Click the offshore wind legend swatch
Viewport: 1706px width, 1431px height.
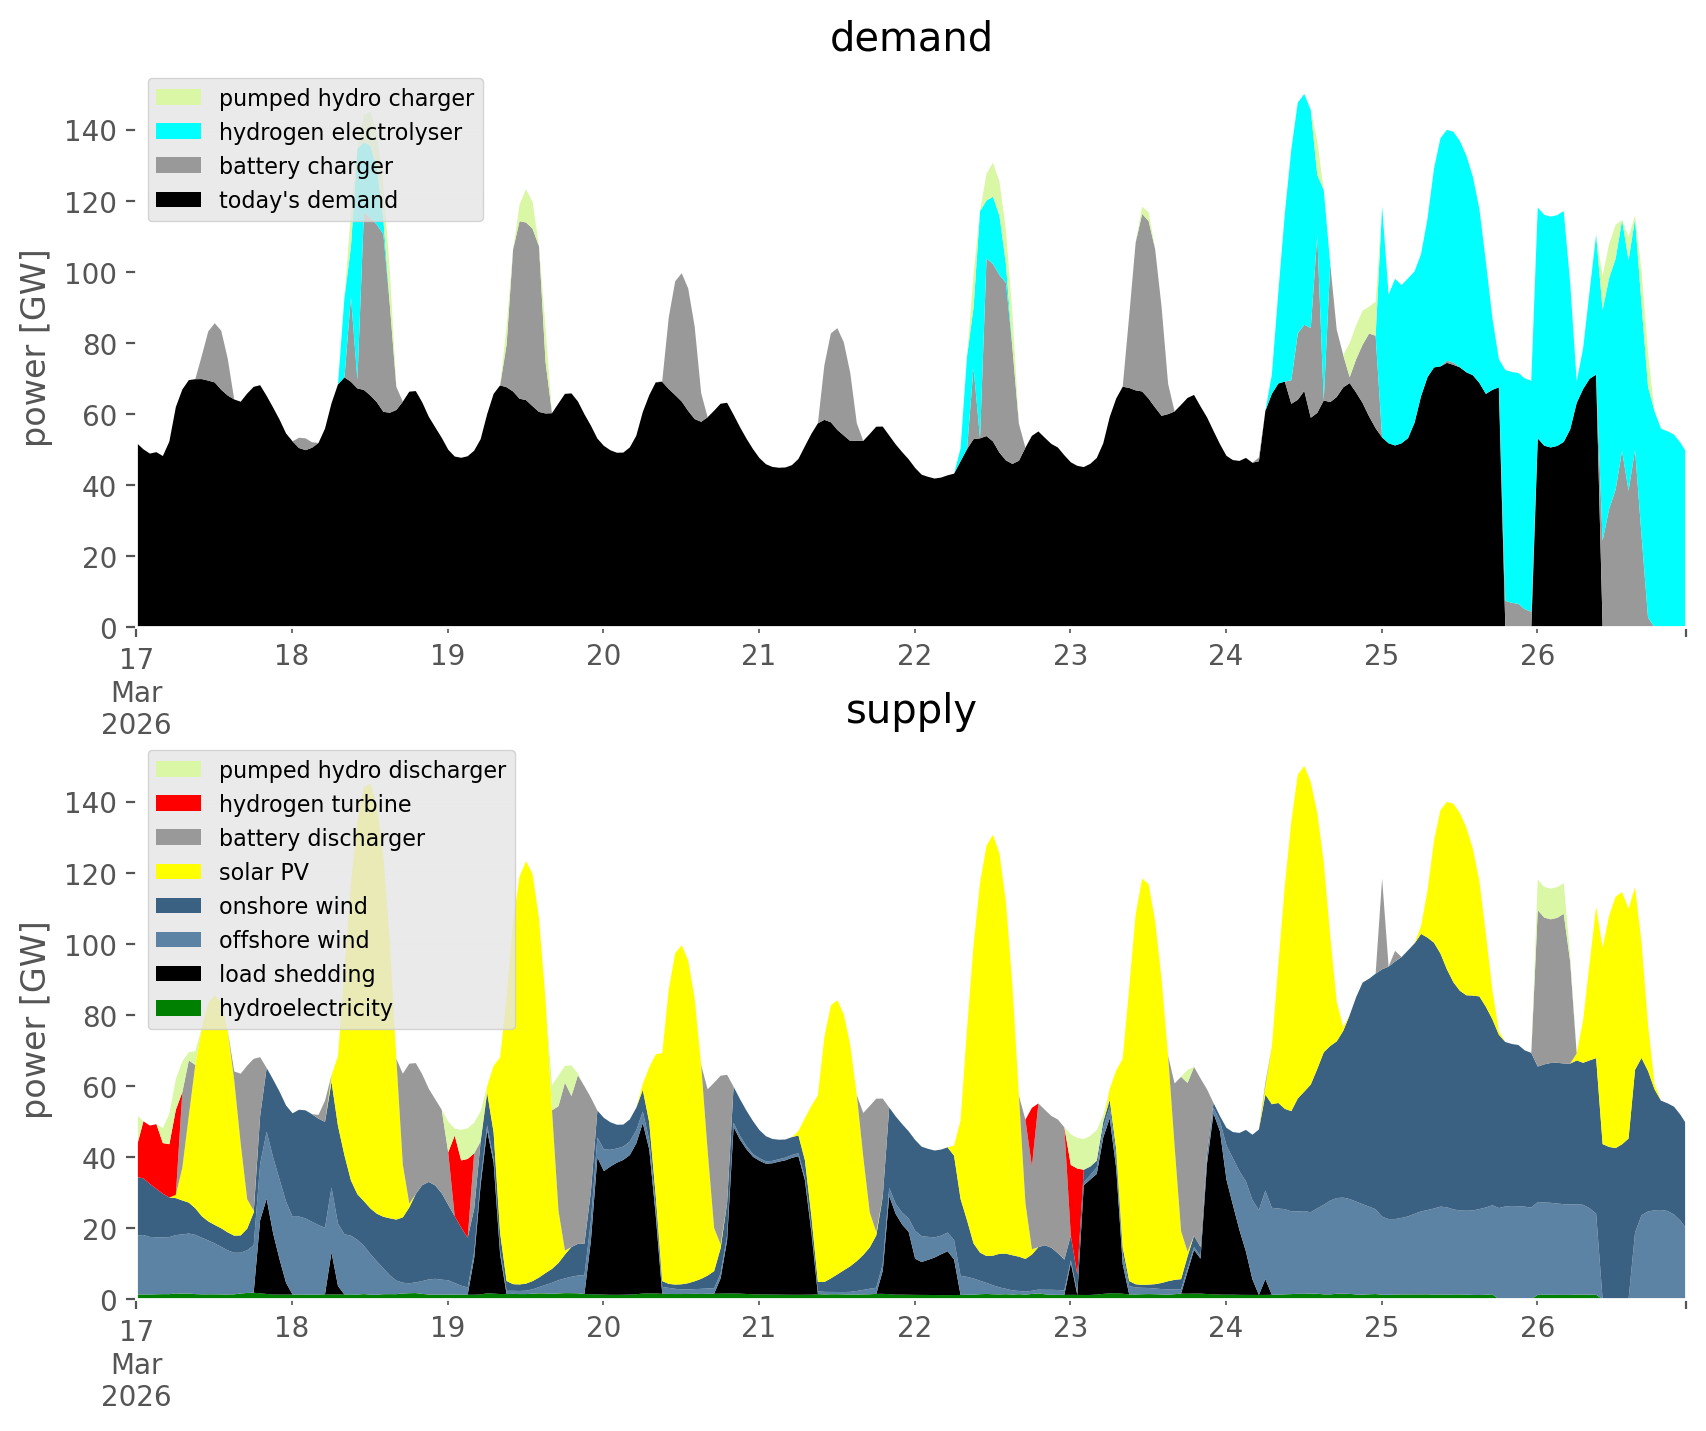(x=179, y=940)
